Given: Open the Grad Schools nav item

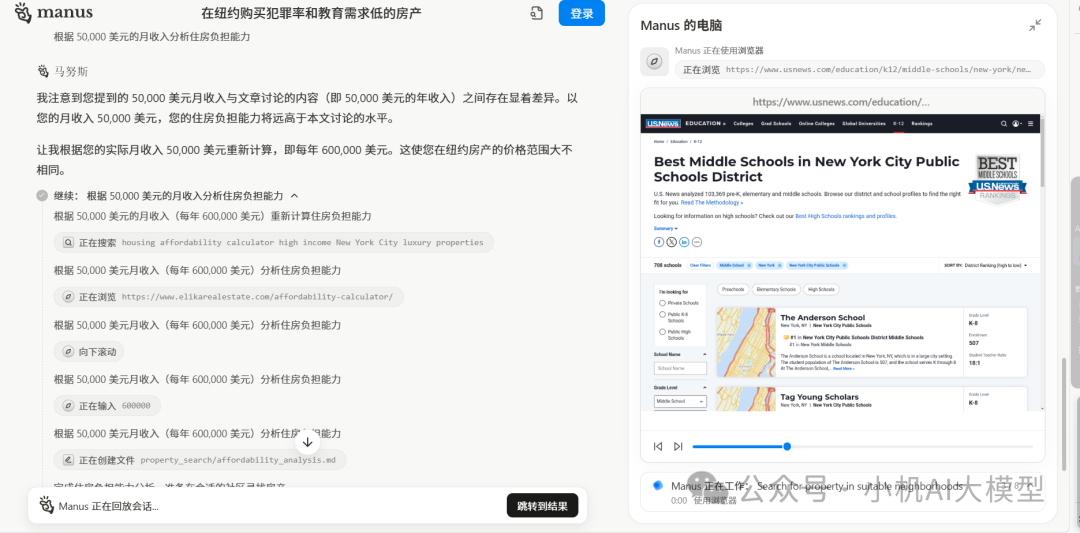Looking at the screenshot, I should click(x=775, y=124).
